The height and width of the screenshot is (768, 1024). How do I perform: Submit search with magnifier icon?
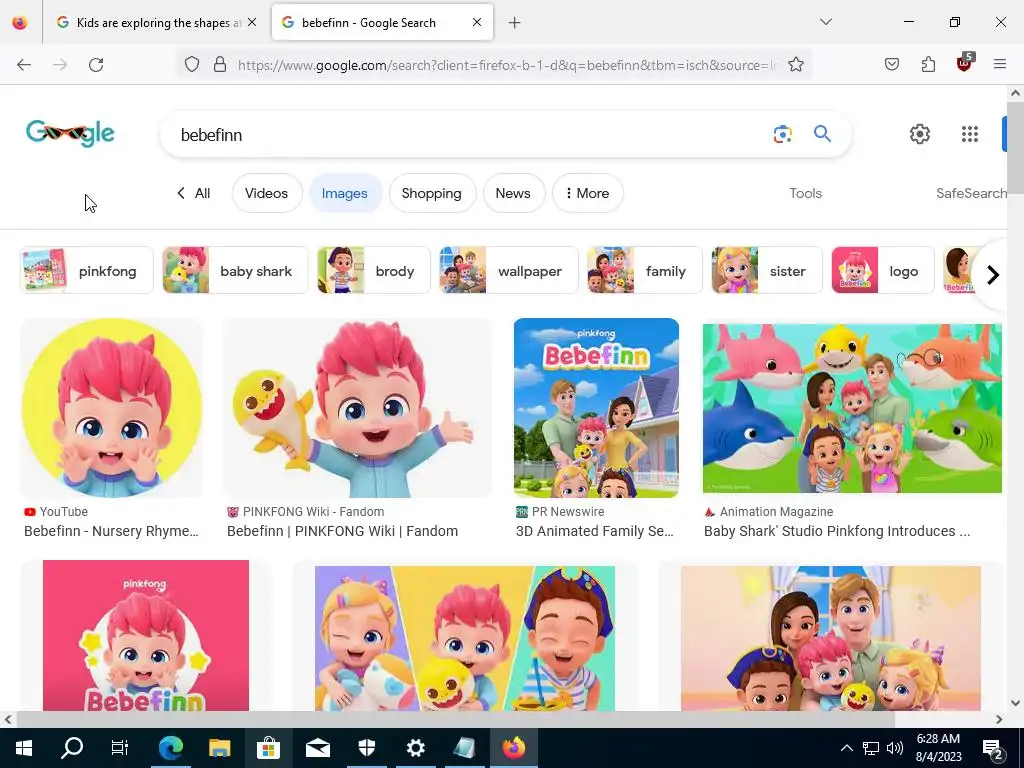click(x=822, y=134)
